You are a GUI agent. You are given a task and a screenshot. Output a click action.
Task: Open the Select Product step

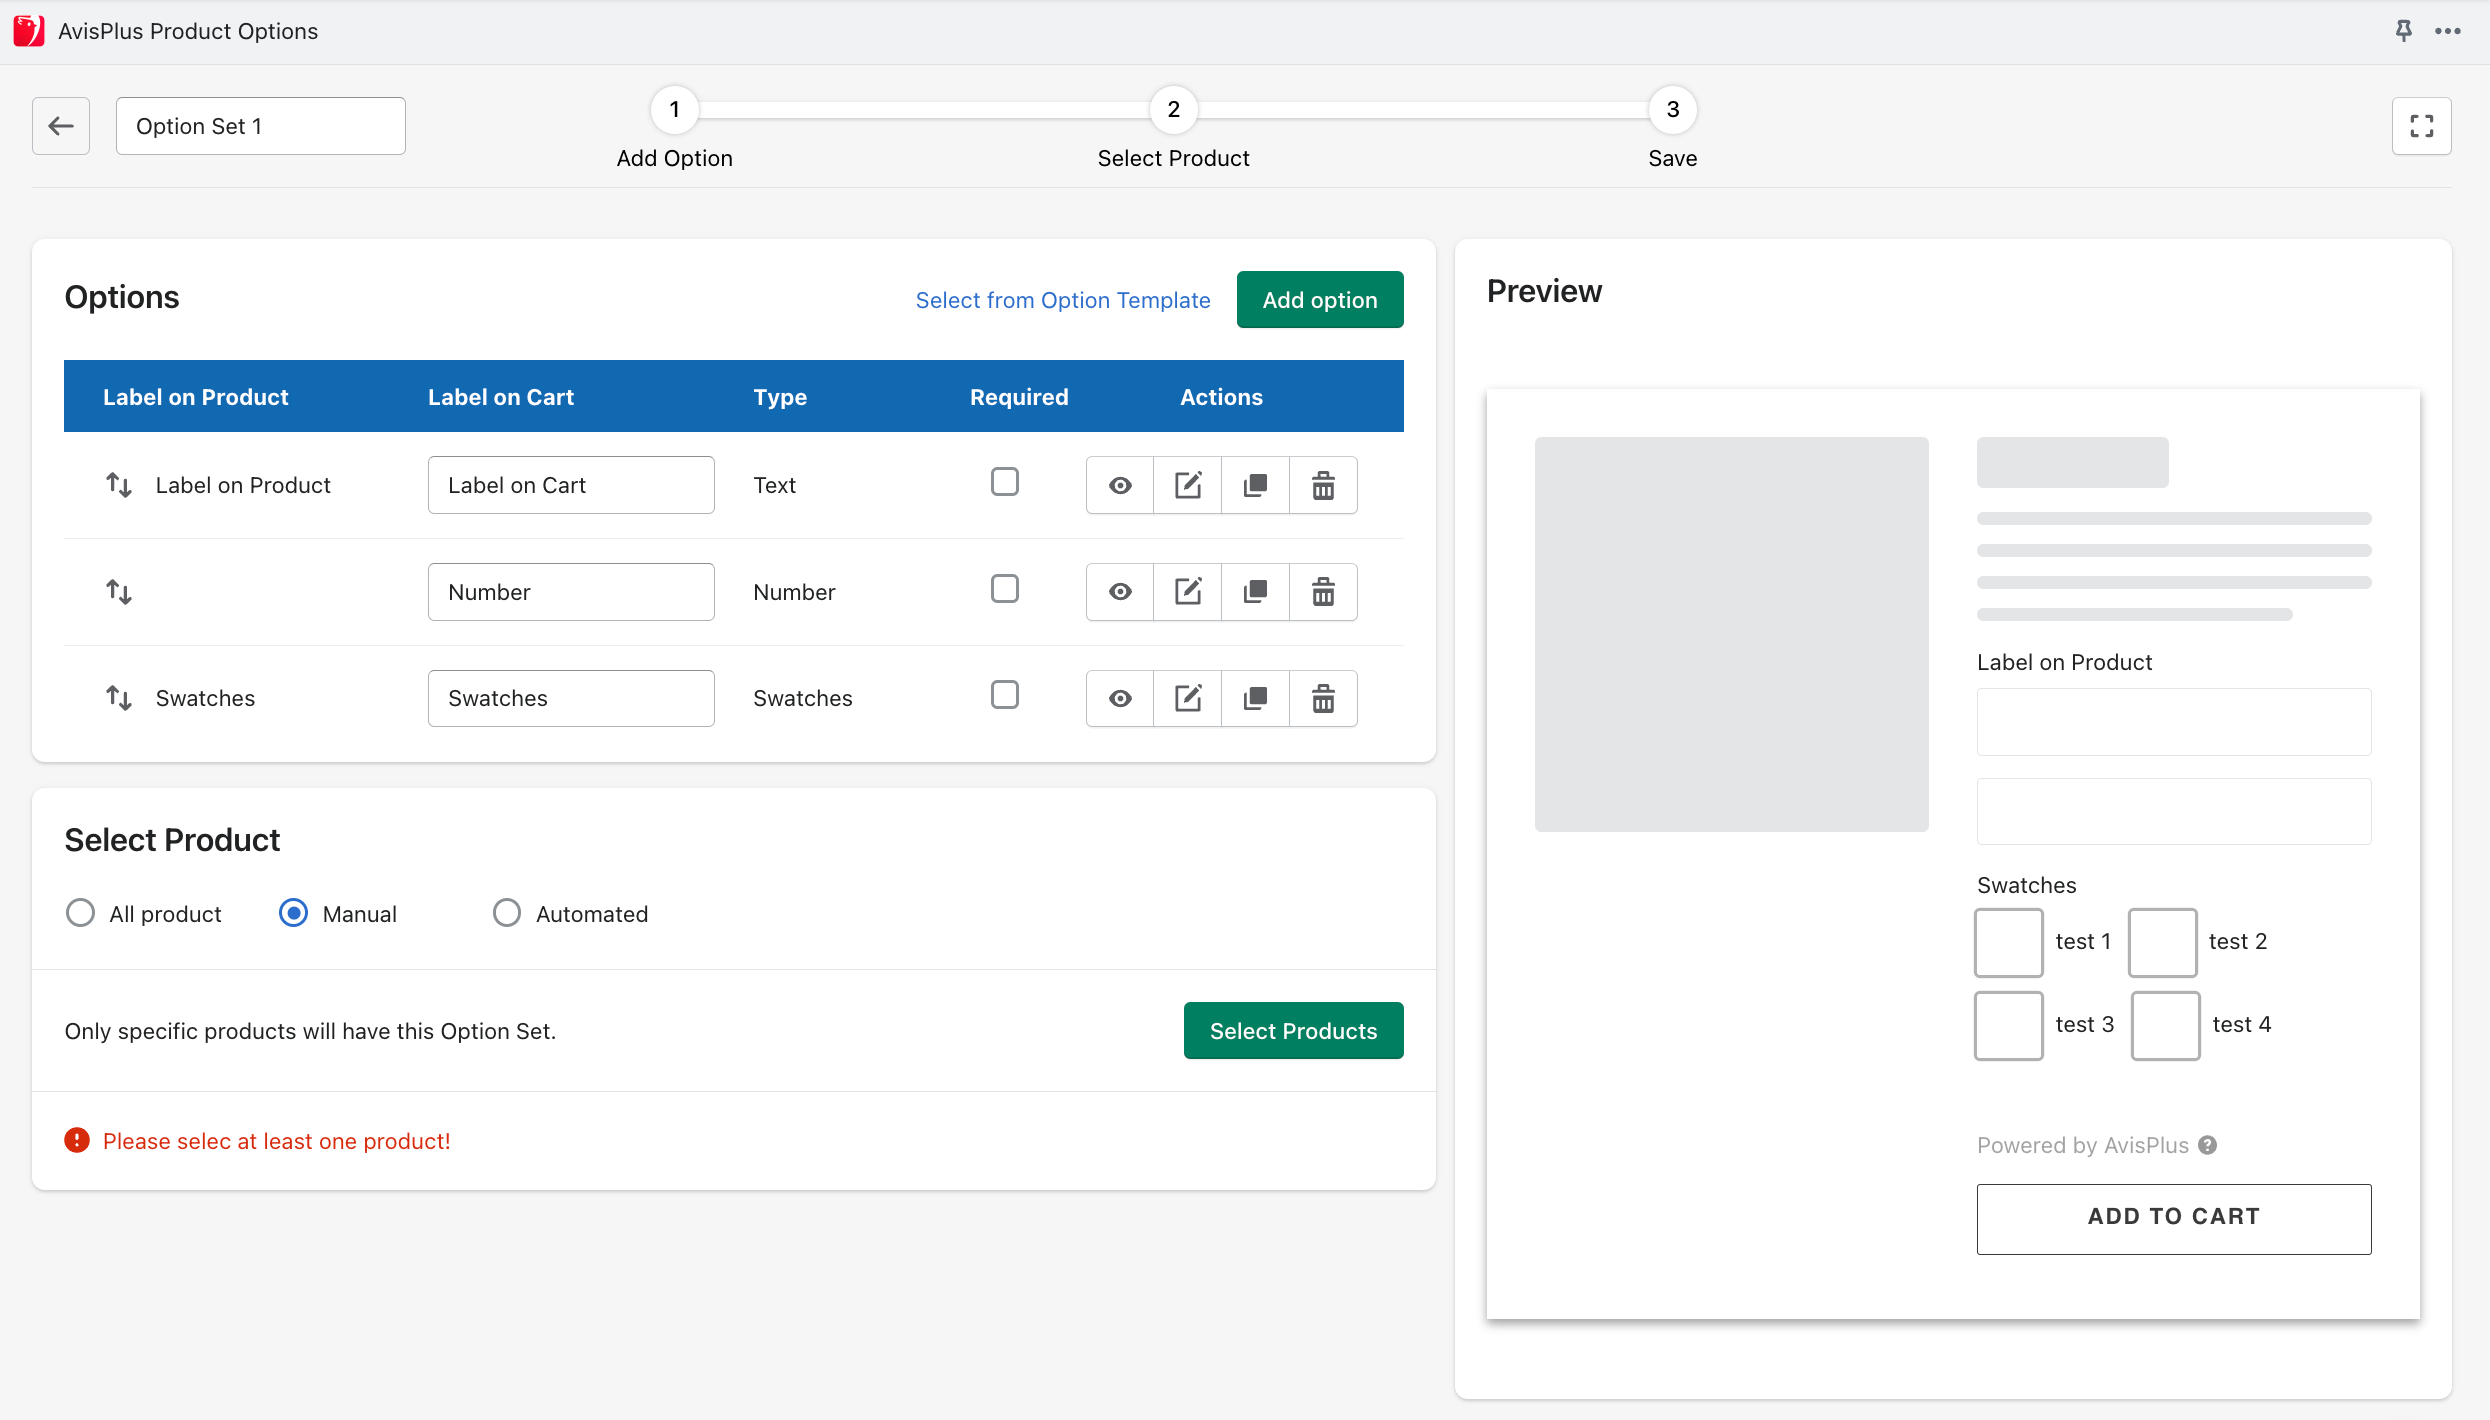tap(1173, 110)
